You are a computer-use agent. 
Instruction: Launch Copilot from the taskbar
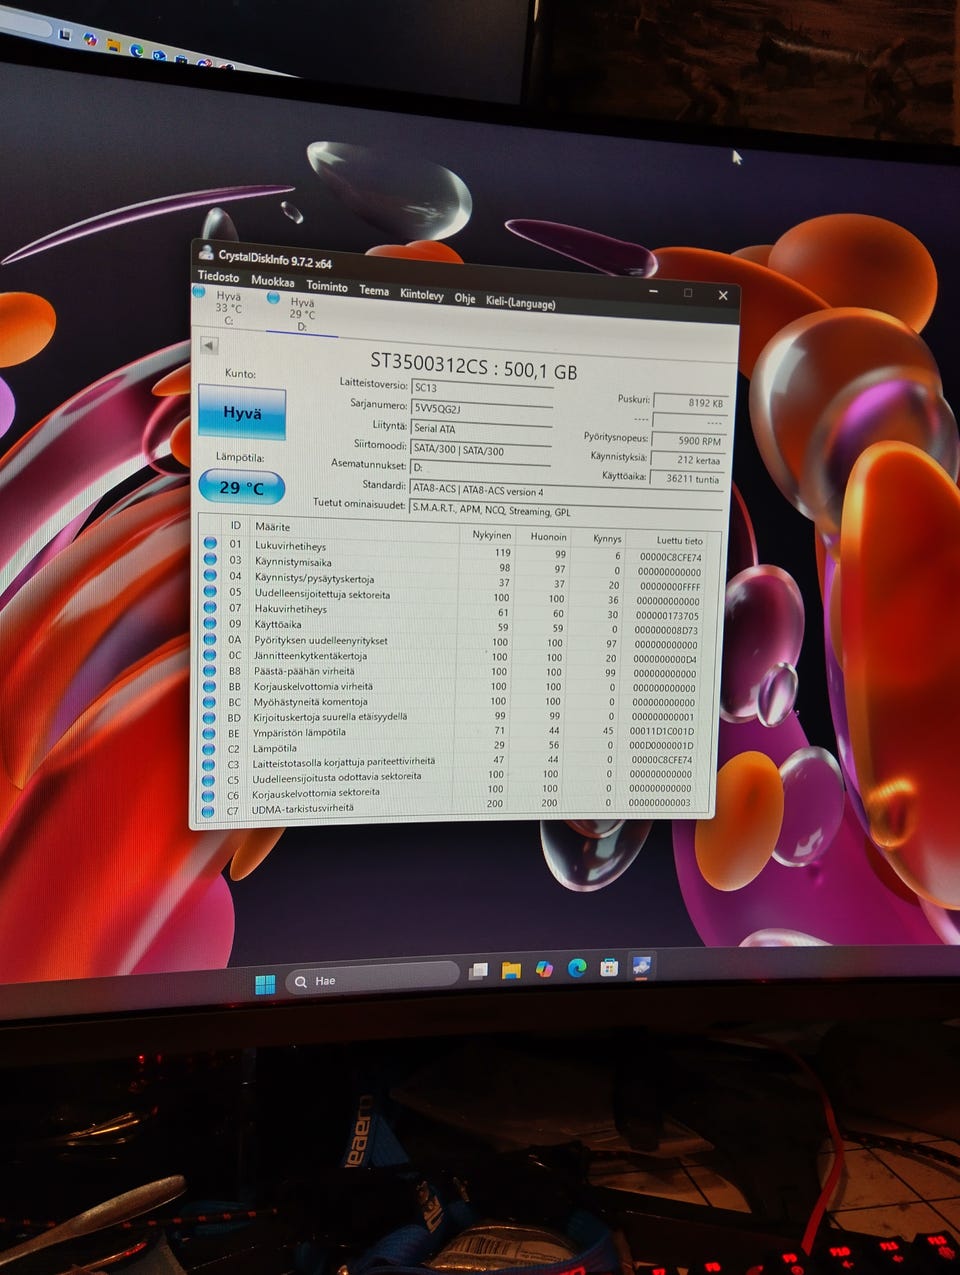pos(544,968)
